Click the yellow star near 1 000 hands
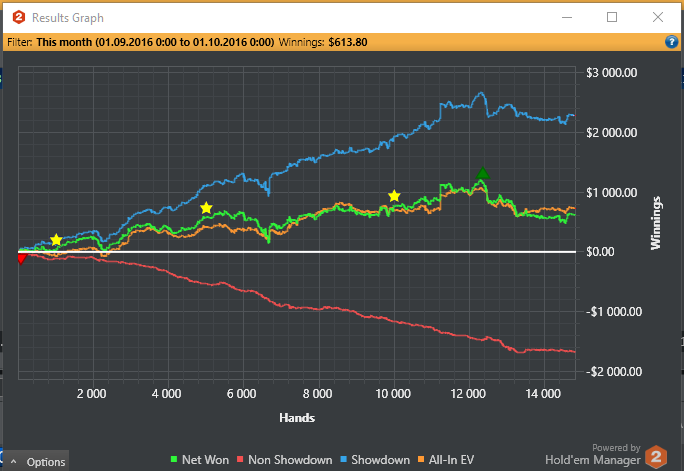 (x=56, y=240)
